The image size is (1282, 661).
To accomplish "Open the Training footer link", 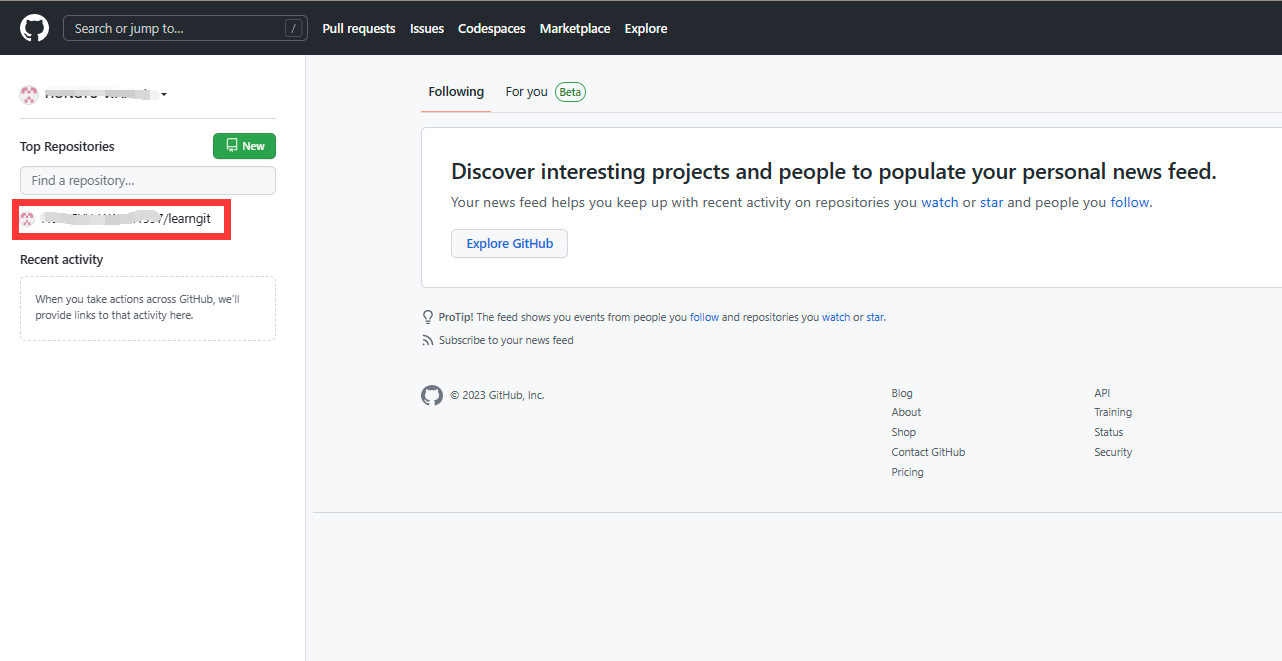I will [x=1113, y=412].
